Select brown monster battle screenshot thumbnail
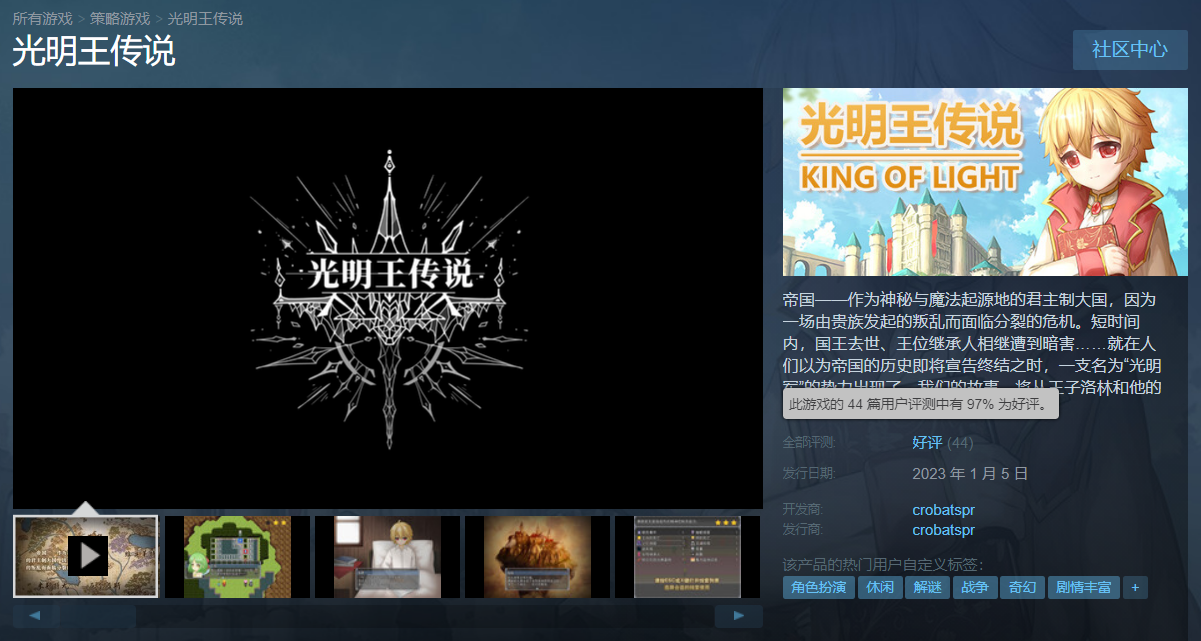This screenshot has width=1201, height=641. point(537,557)
